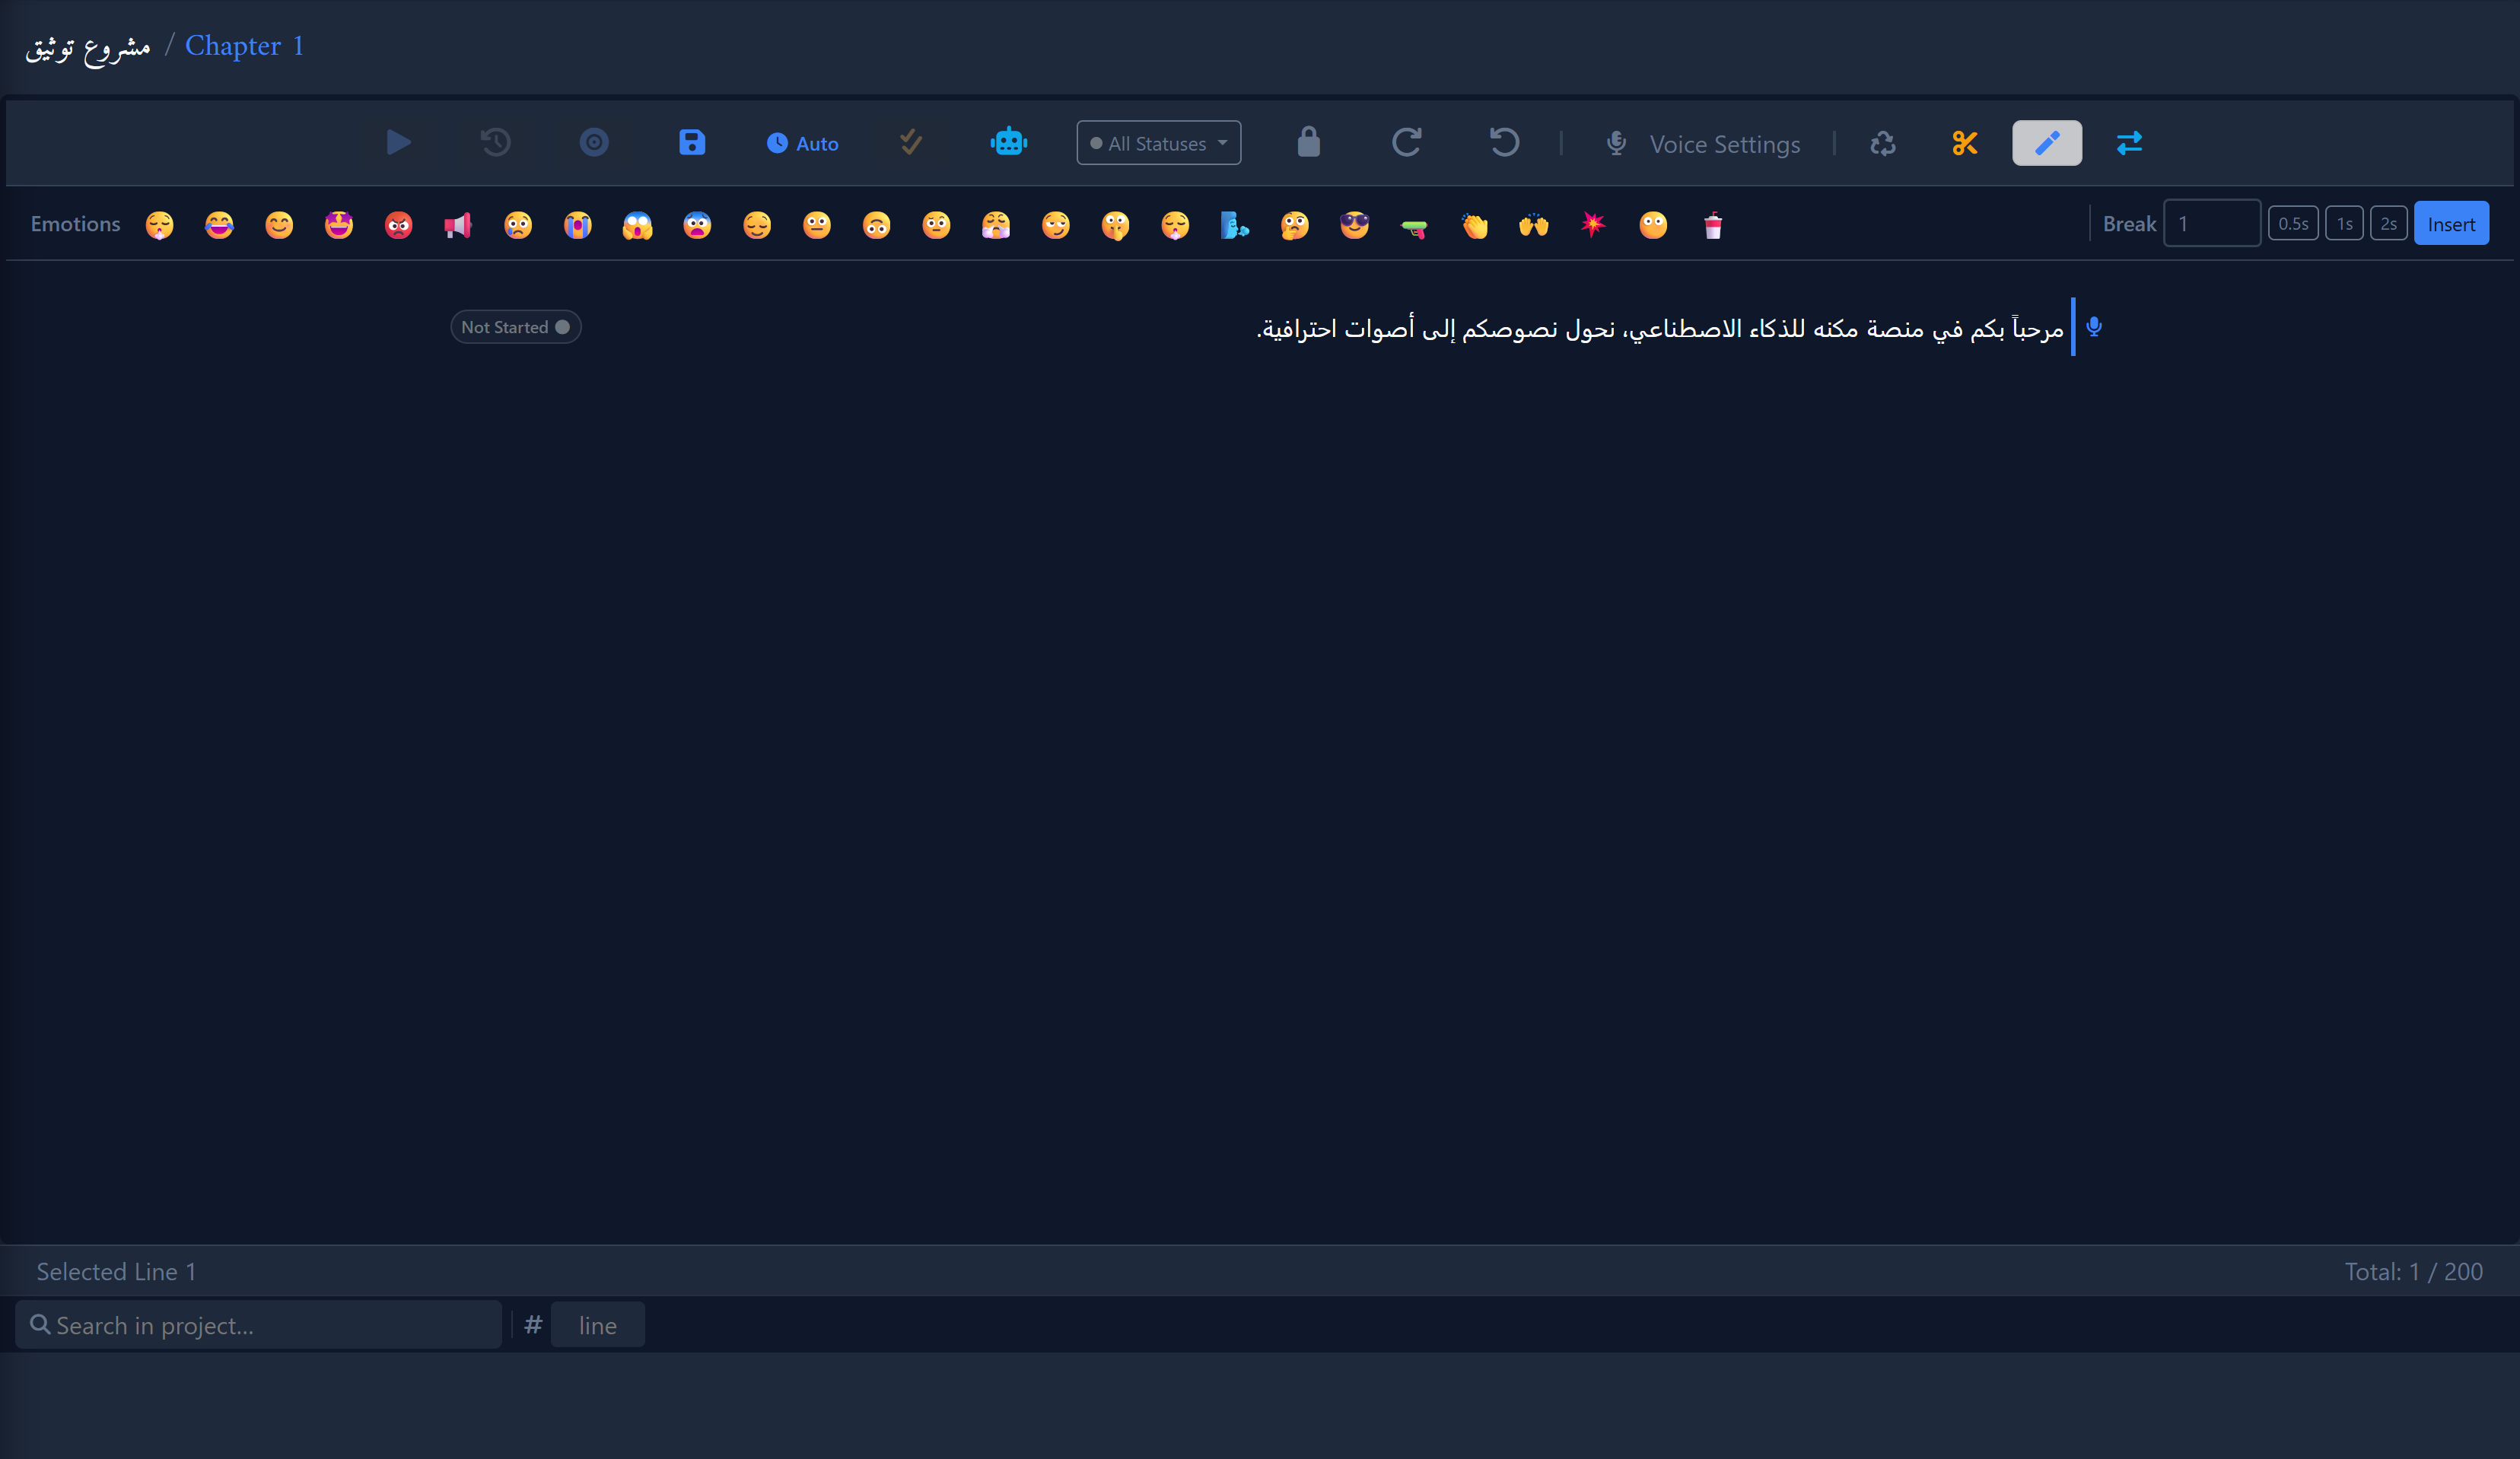Select the orange scissors split tool
This screenshot has width=2520, height=1459.
1965,143
